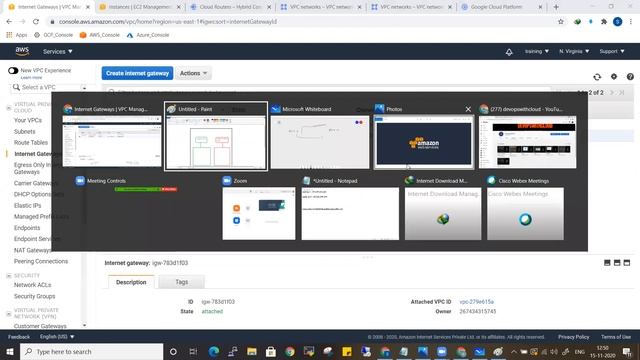
Task: Switch to Untitled - Paint window thumbnail
Action: [216, 136]
